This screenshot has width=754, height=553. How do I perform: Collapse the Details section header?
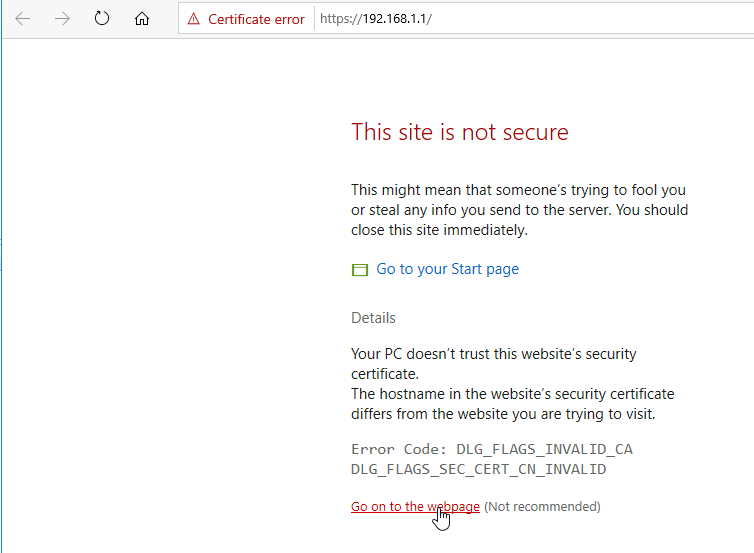point(373,318)
